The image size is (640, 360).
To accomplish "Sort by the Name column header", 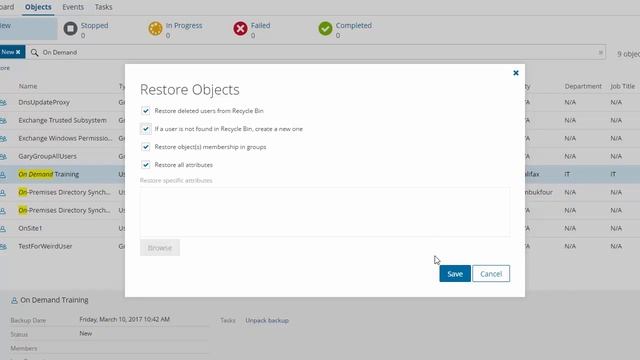I will point(28,86).
